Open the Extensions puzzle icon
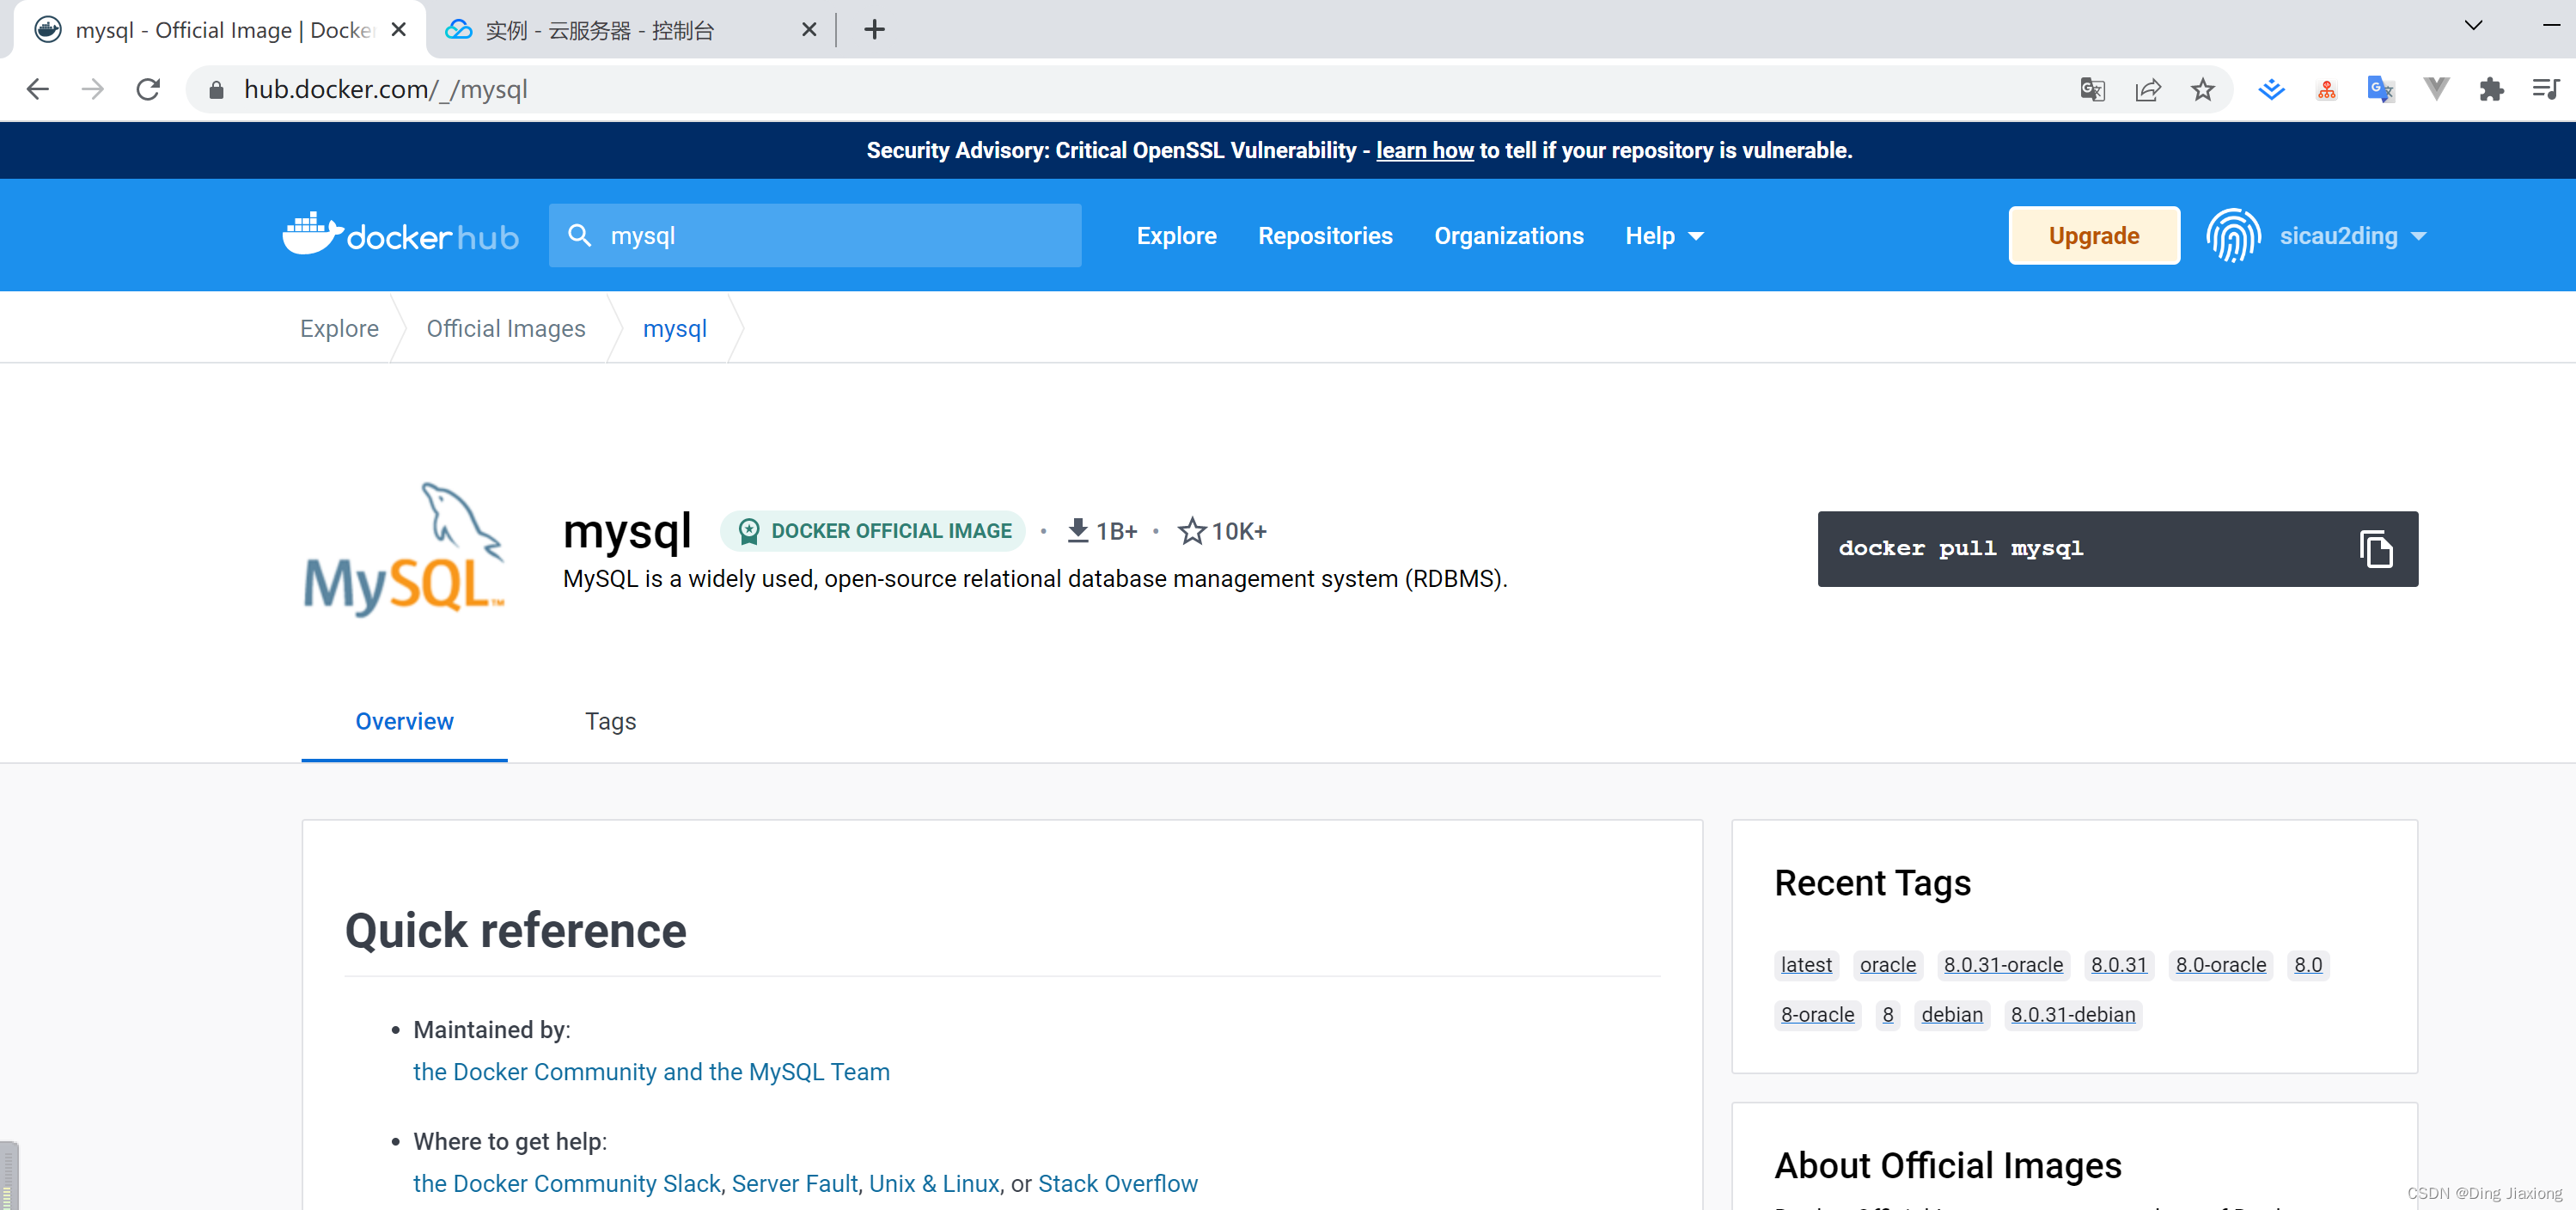This screenshot has width=2576, height=1210. coord(2491,90)
